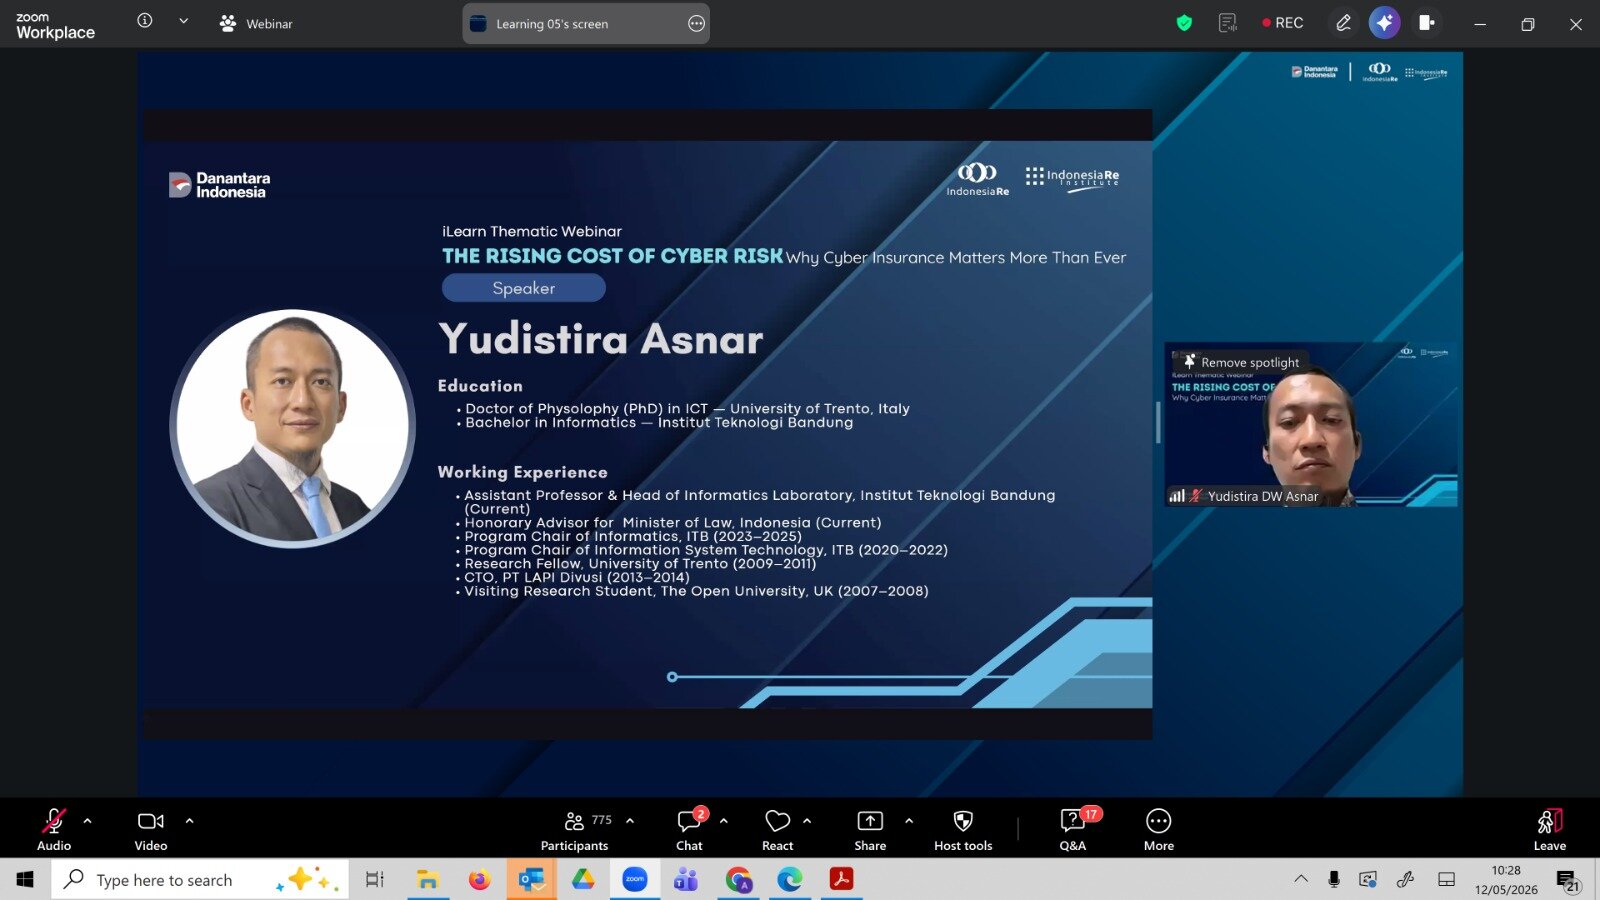Click the Leave meeting button

(x=1550, y=829)
